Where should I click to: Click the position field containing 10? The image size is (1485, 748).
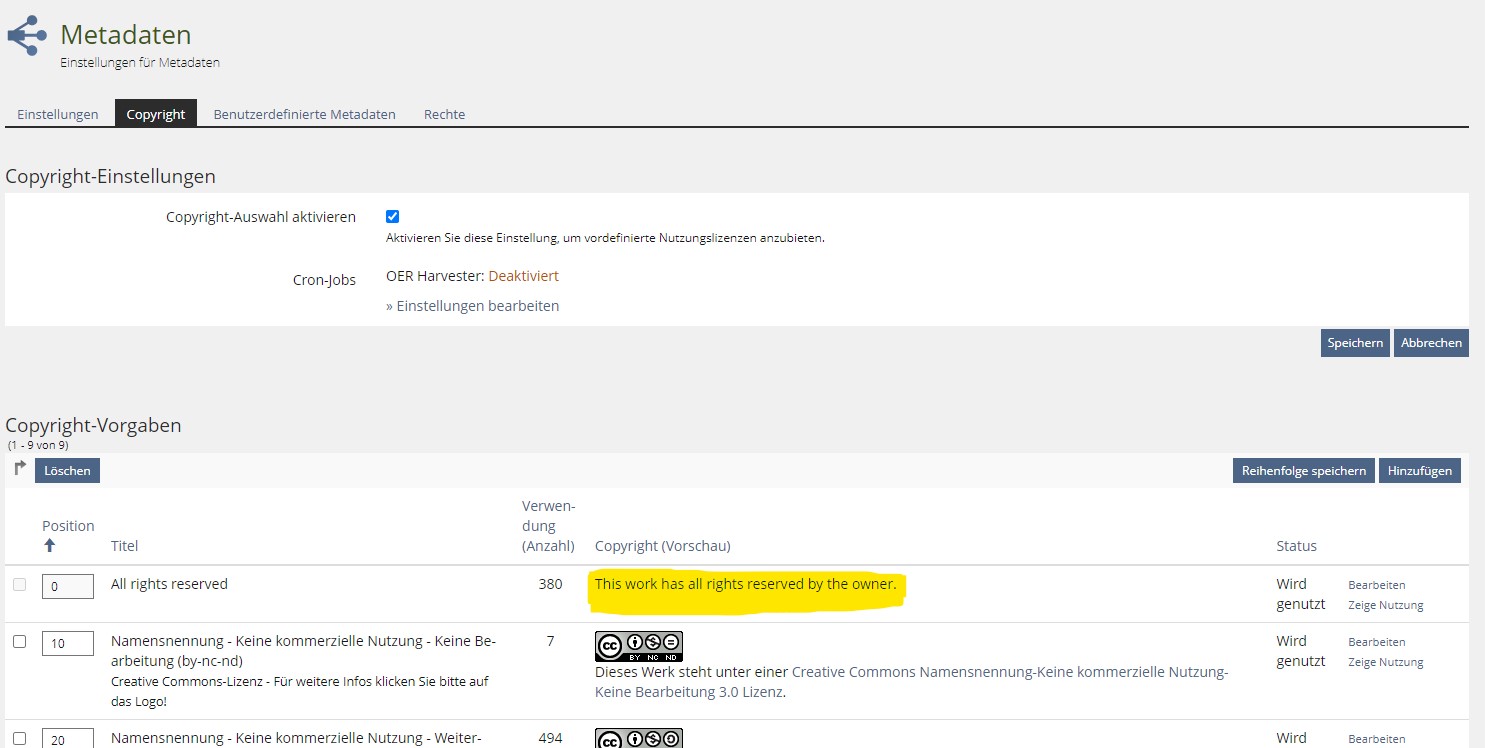67,644
